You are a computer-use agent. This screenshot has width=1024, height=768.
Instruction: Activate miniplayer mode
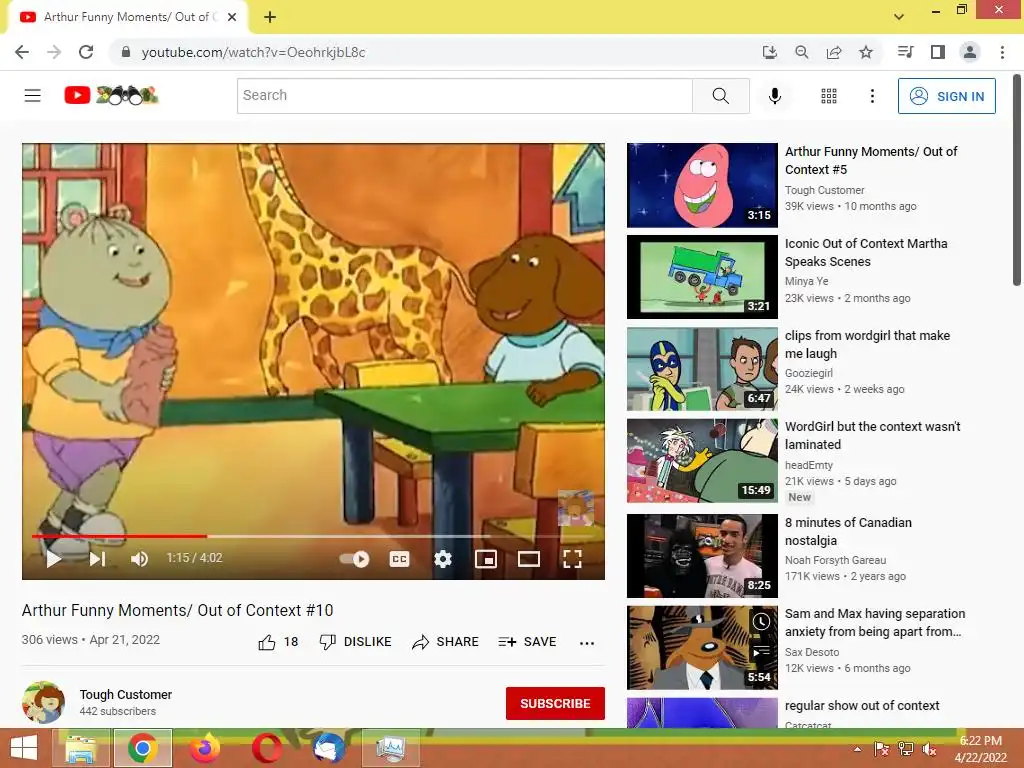[486, 559]
